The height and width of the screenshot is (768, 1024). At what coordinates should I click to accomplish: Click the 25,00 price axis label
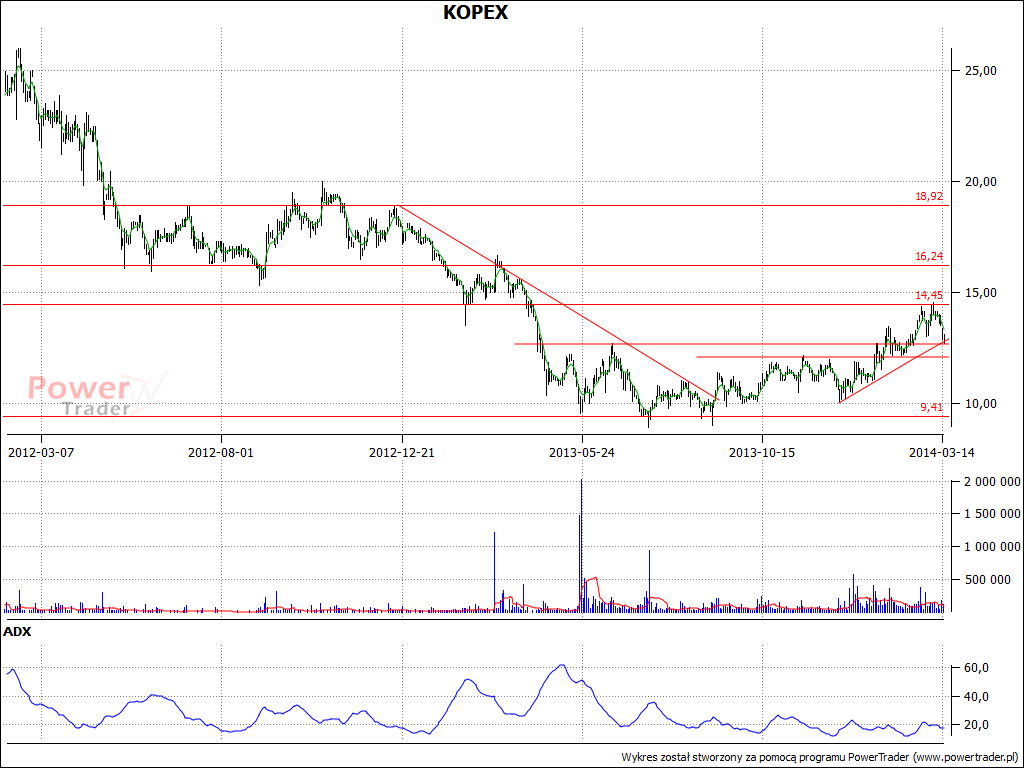(980, 71)
